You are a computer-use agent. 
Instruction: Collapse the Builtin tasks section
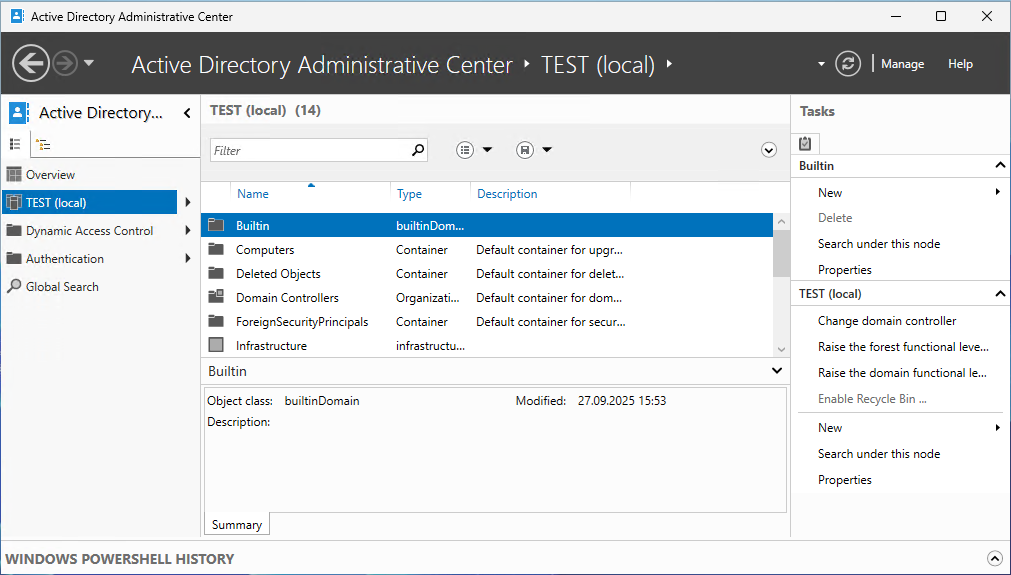click(x=999, y=165)
